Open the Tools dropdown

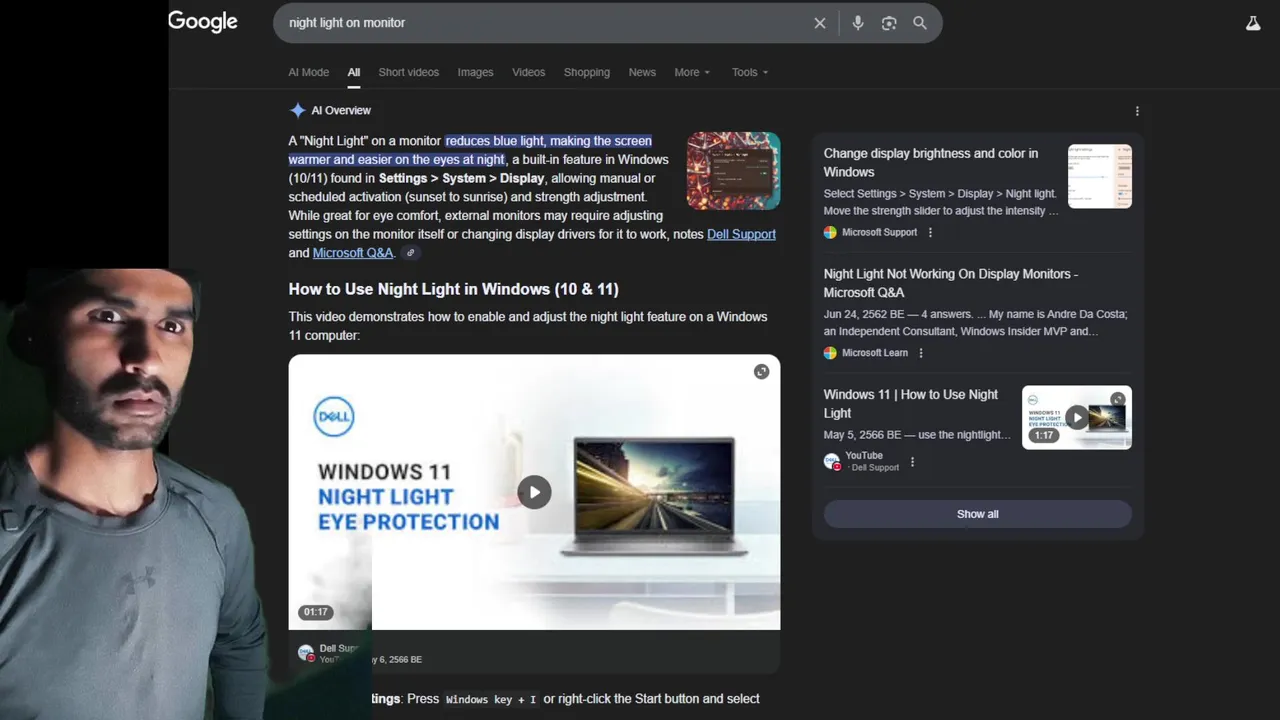click(750, 72)
